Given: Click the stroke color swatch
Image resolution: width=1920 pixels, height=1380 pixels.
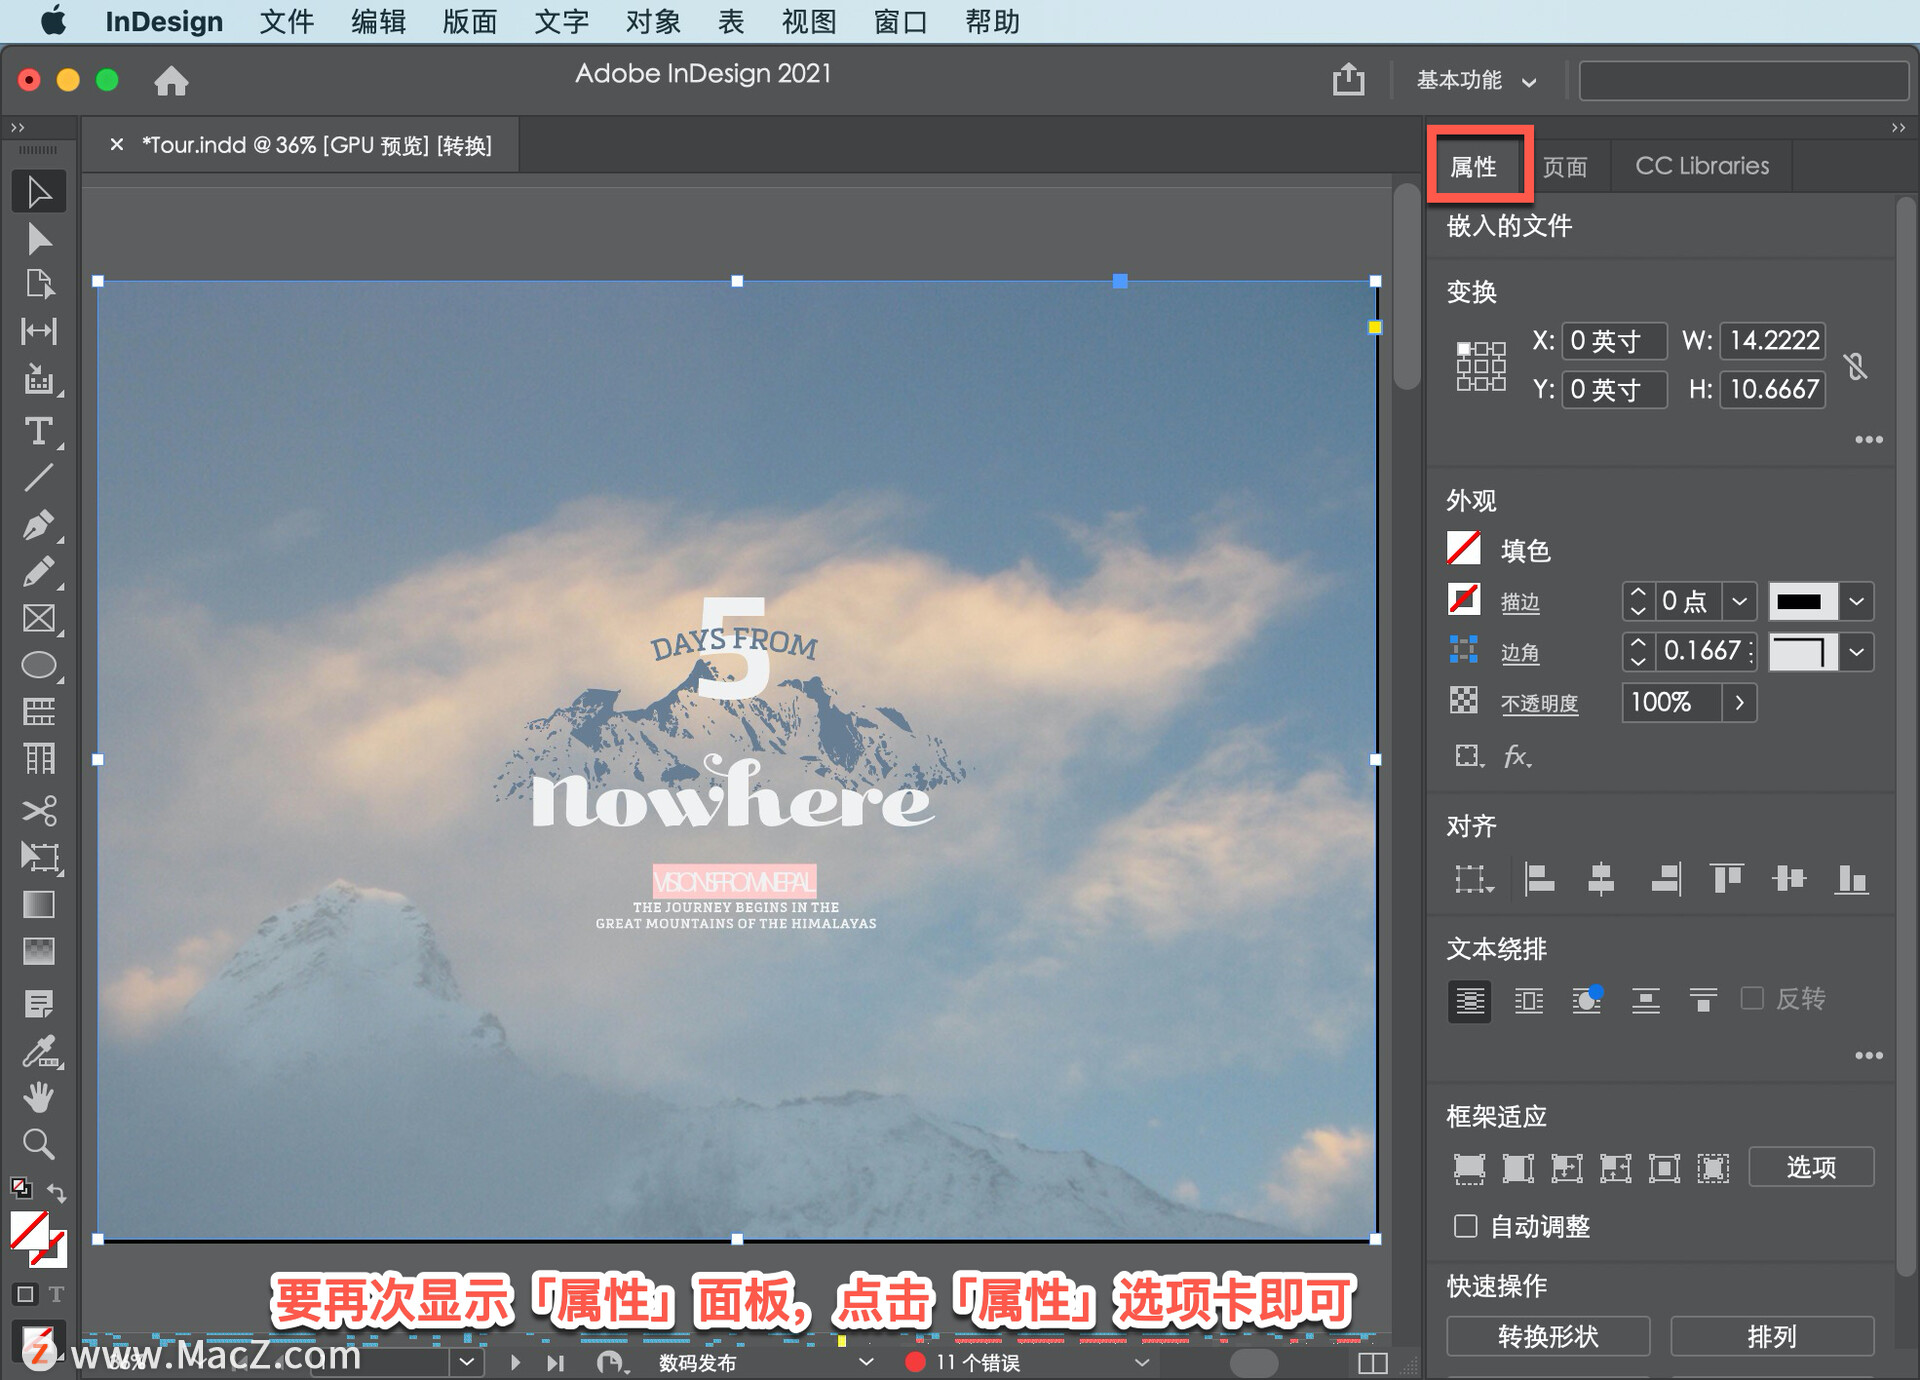Looking at the screenshot, I should [x=1464, y=600].
